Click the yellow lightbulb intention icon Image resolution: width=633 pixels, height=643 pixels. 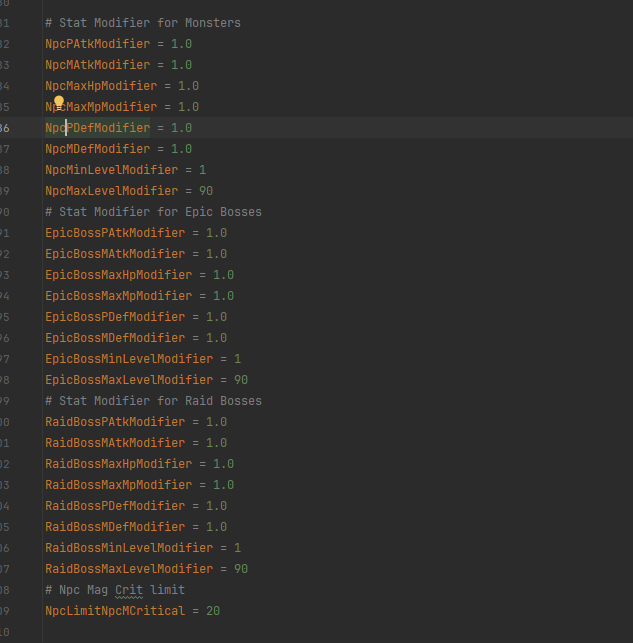(59, 102)
